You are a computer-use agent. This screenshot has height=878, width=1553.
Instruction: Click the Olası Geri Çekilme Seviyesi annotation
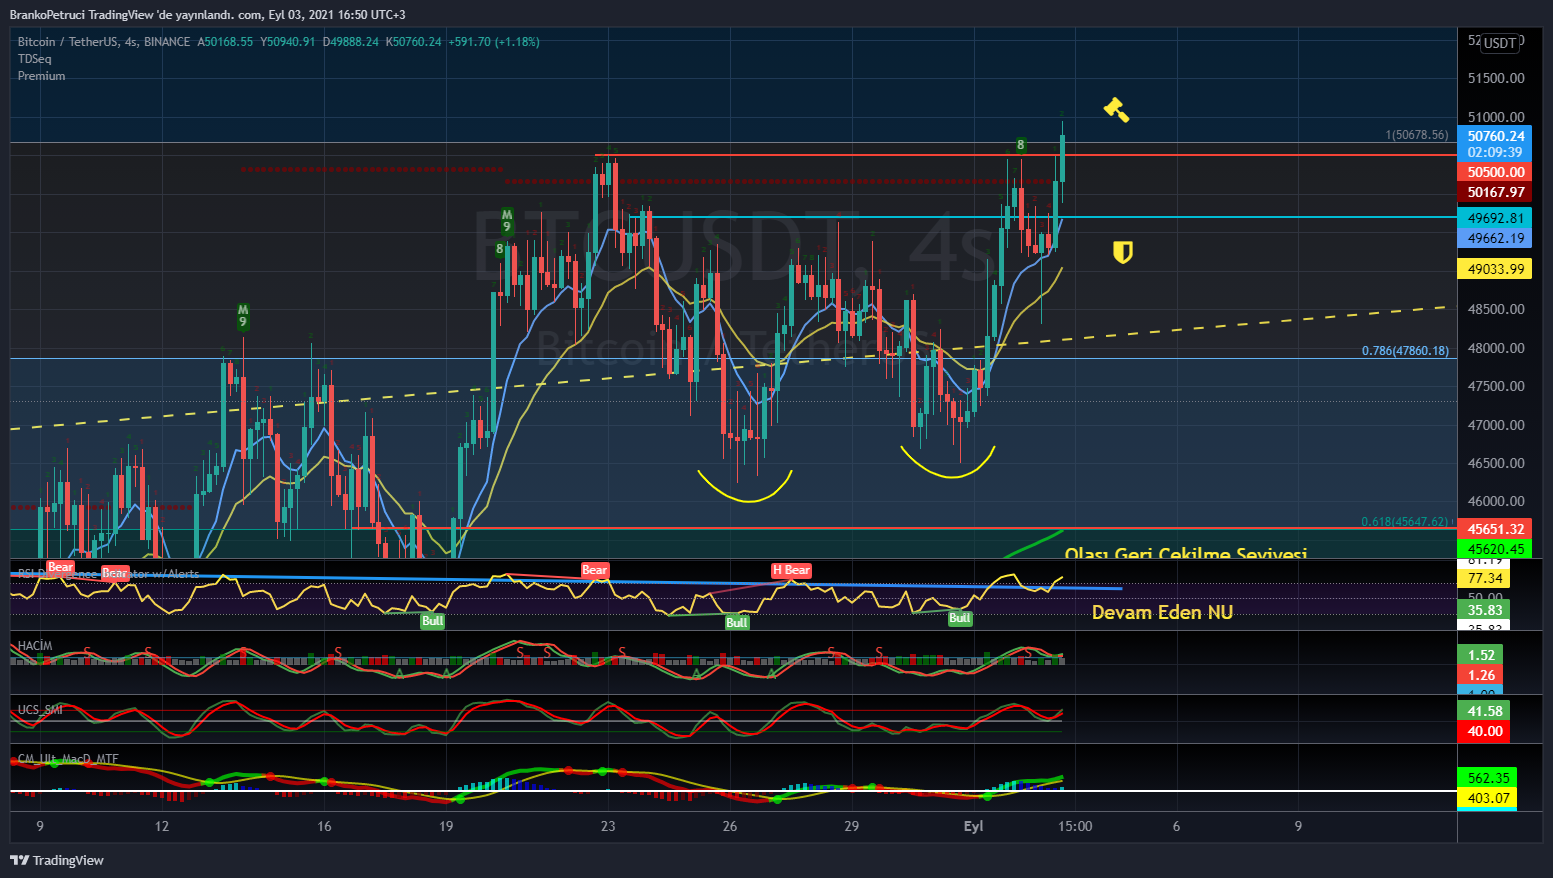click(x=1185, y=552)
